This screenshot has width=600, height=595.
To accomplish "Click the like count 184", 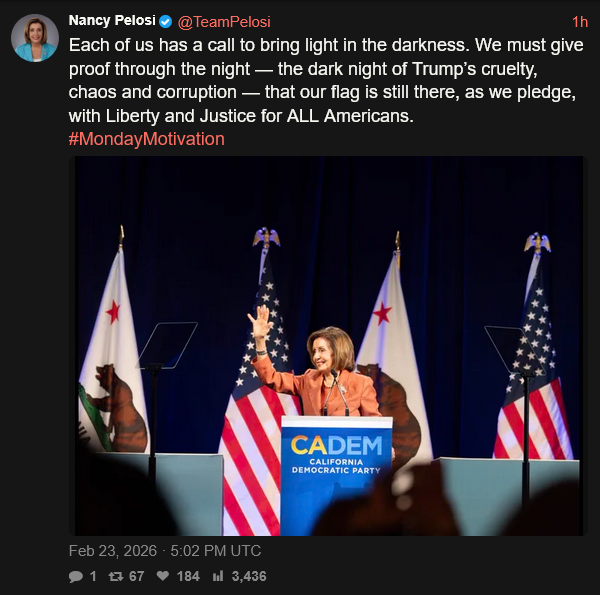I will (x=188, y=576).
